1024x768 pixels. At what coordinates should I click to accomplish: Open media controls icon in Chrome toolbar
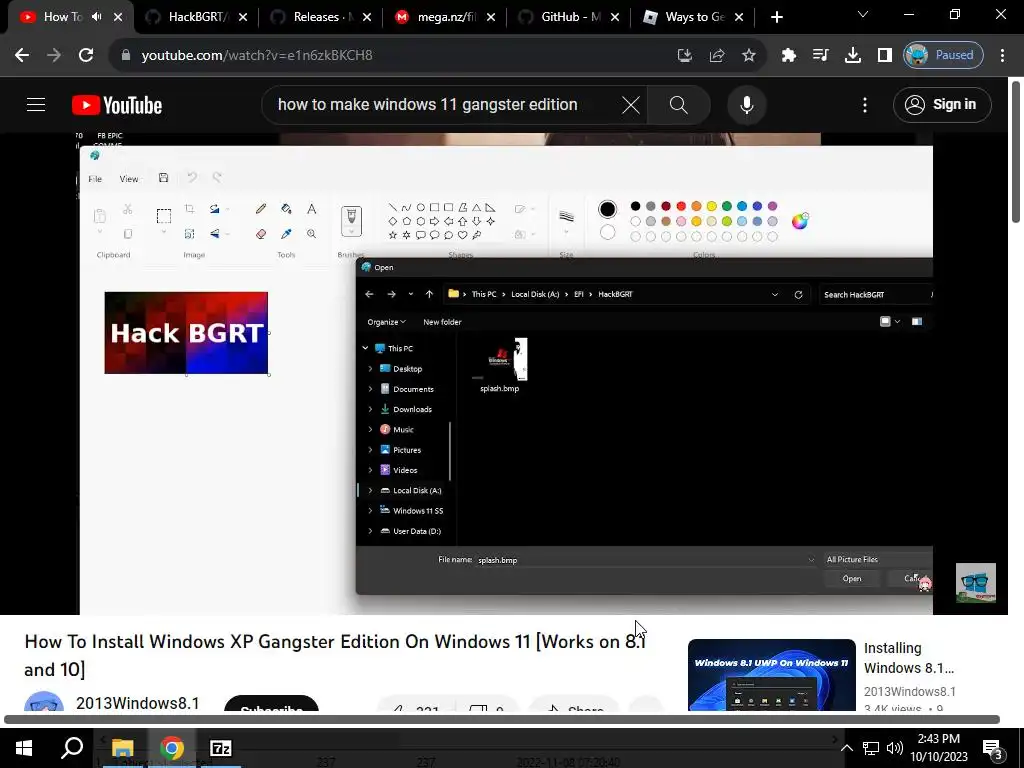tap(820, 55)
